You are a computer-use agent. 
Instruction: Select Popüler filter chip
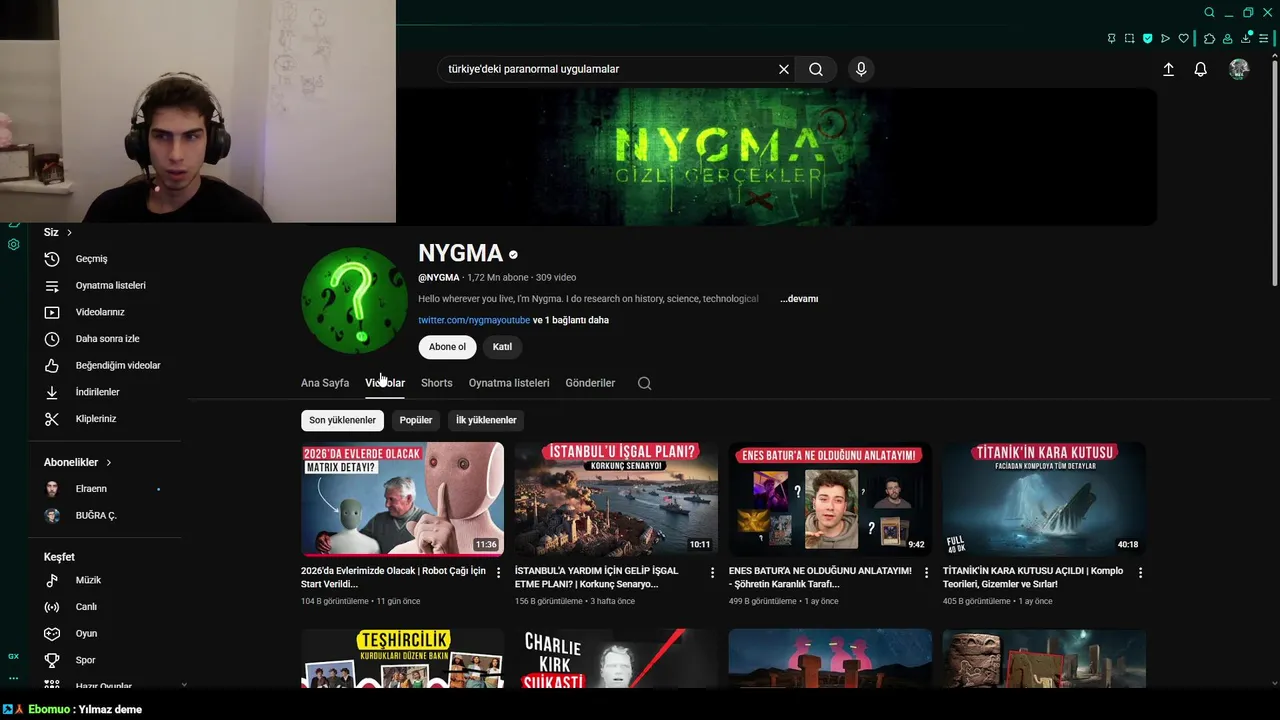[416, 420]
